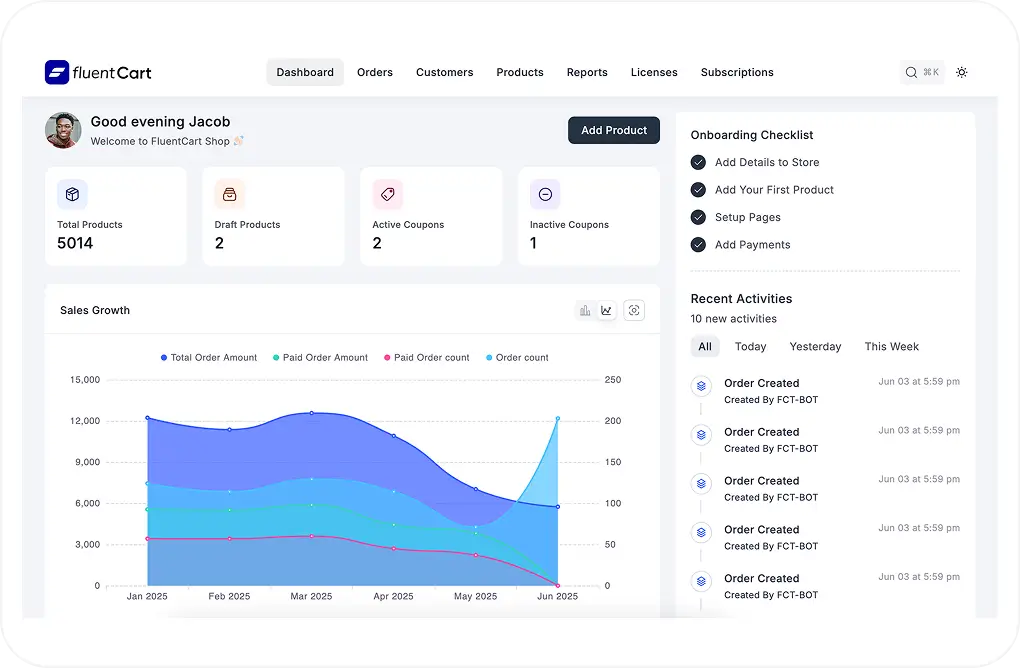Toggle the Order count legend series
Screen dimensions: 1020x668
point(516,357)
